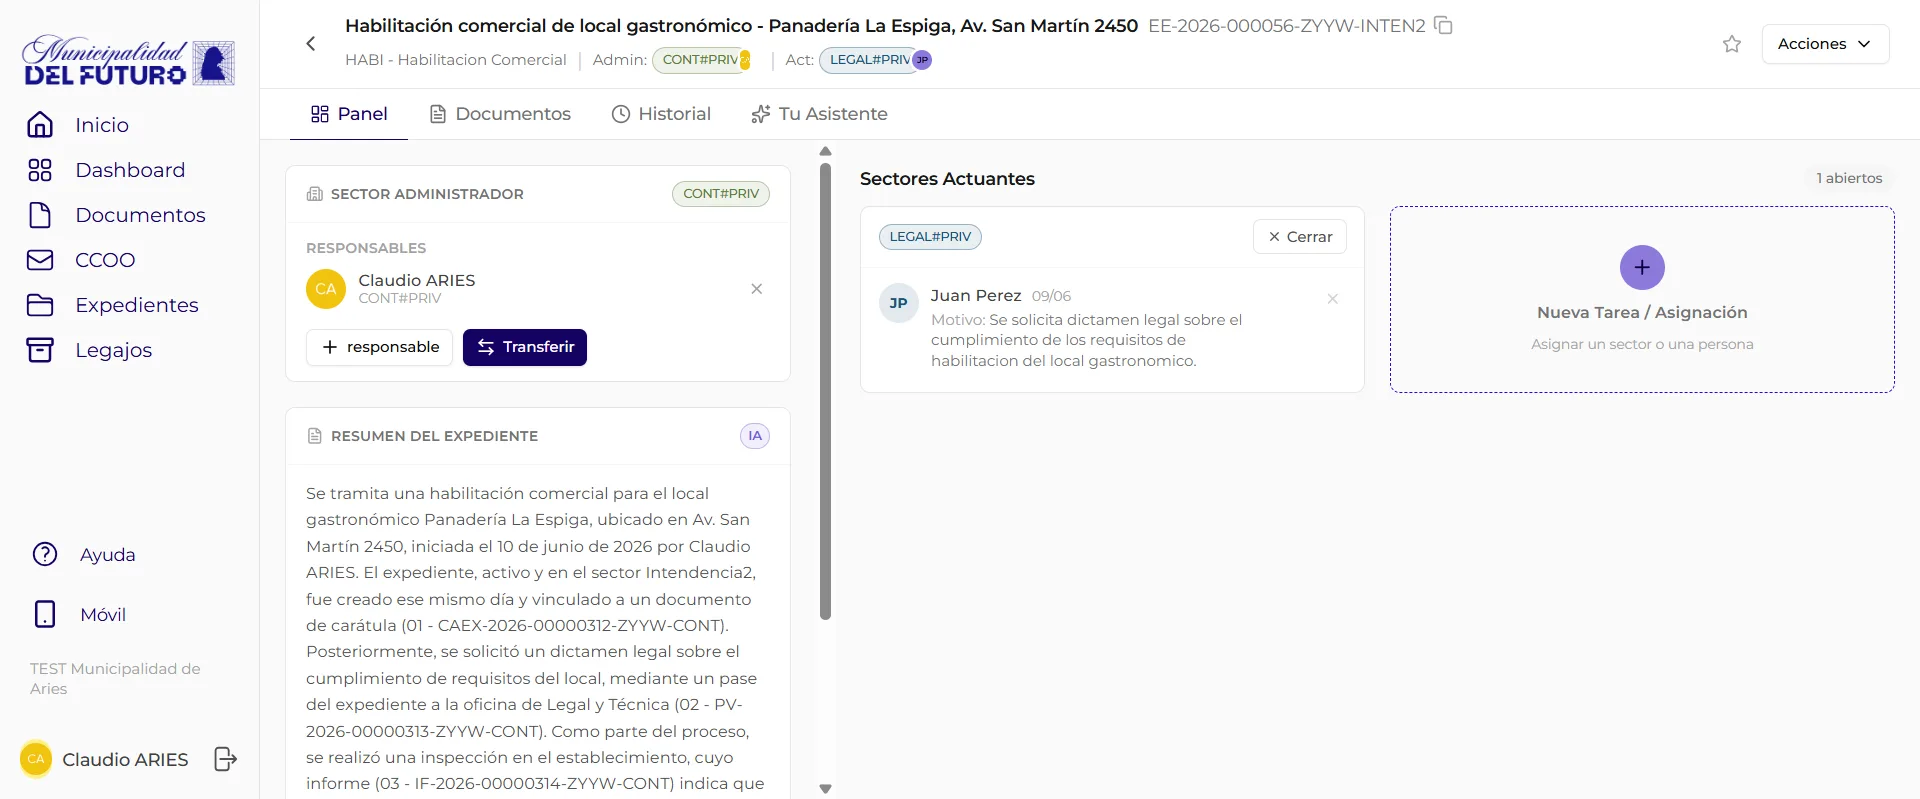
Task: Expand the Acciones dropdown
Action: click(1825, 44)
